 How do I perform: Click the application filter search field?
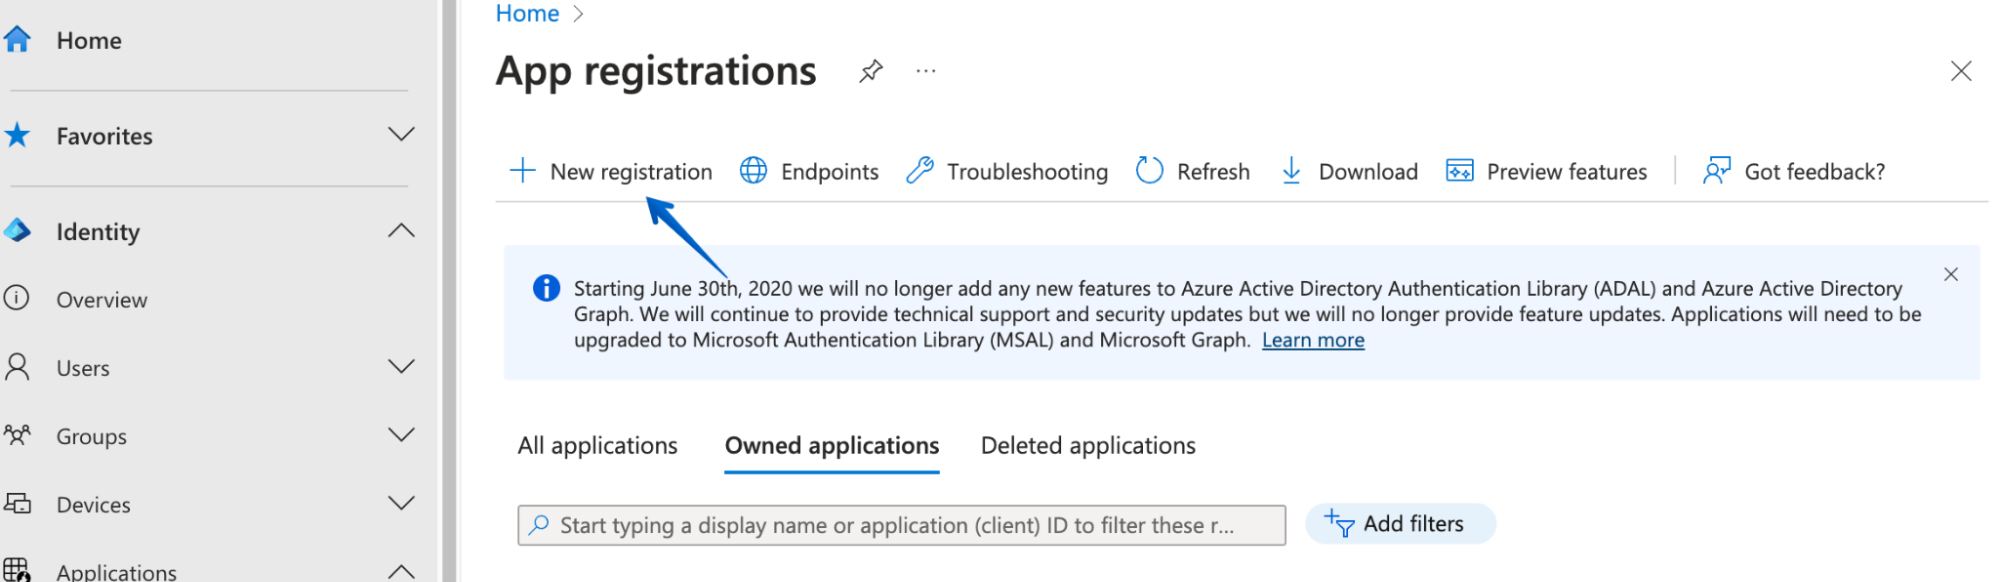point(900,525)
